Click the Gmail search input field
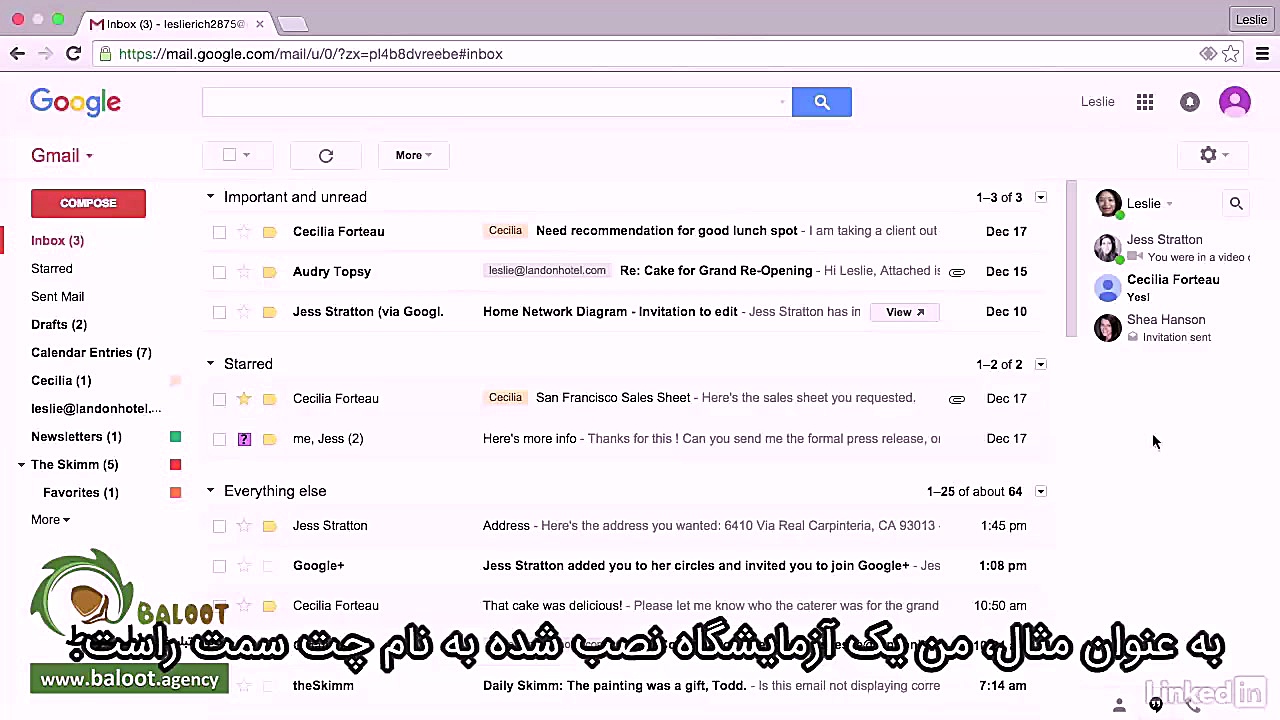 pos(497,102)
